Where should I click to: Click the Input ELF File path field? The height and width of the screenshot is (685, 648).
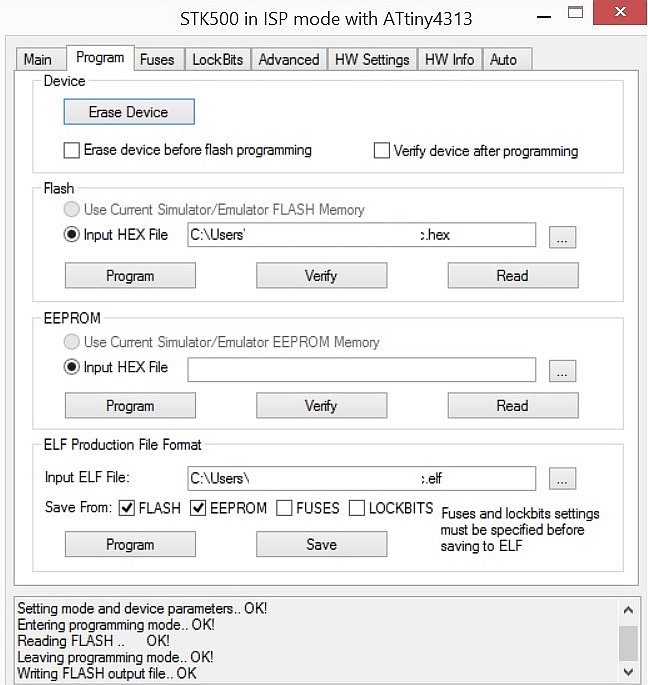[362, 478]
